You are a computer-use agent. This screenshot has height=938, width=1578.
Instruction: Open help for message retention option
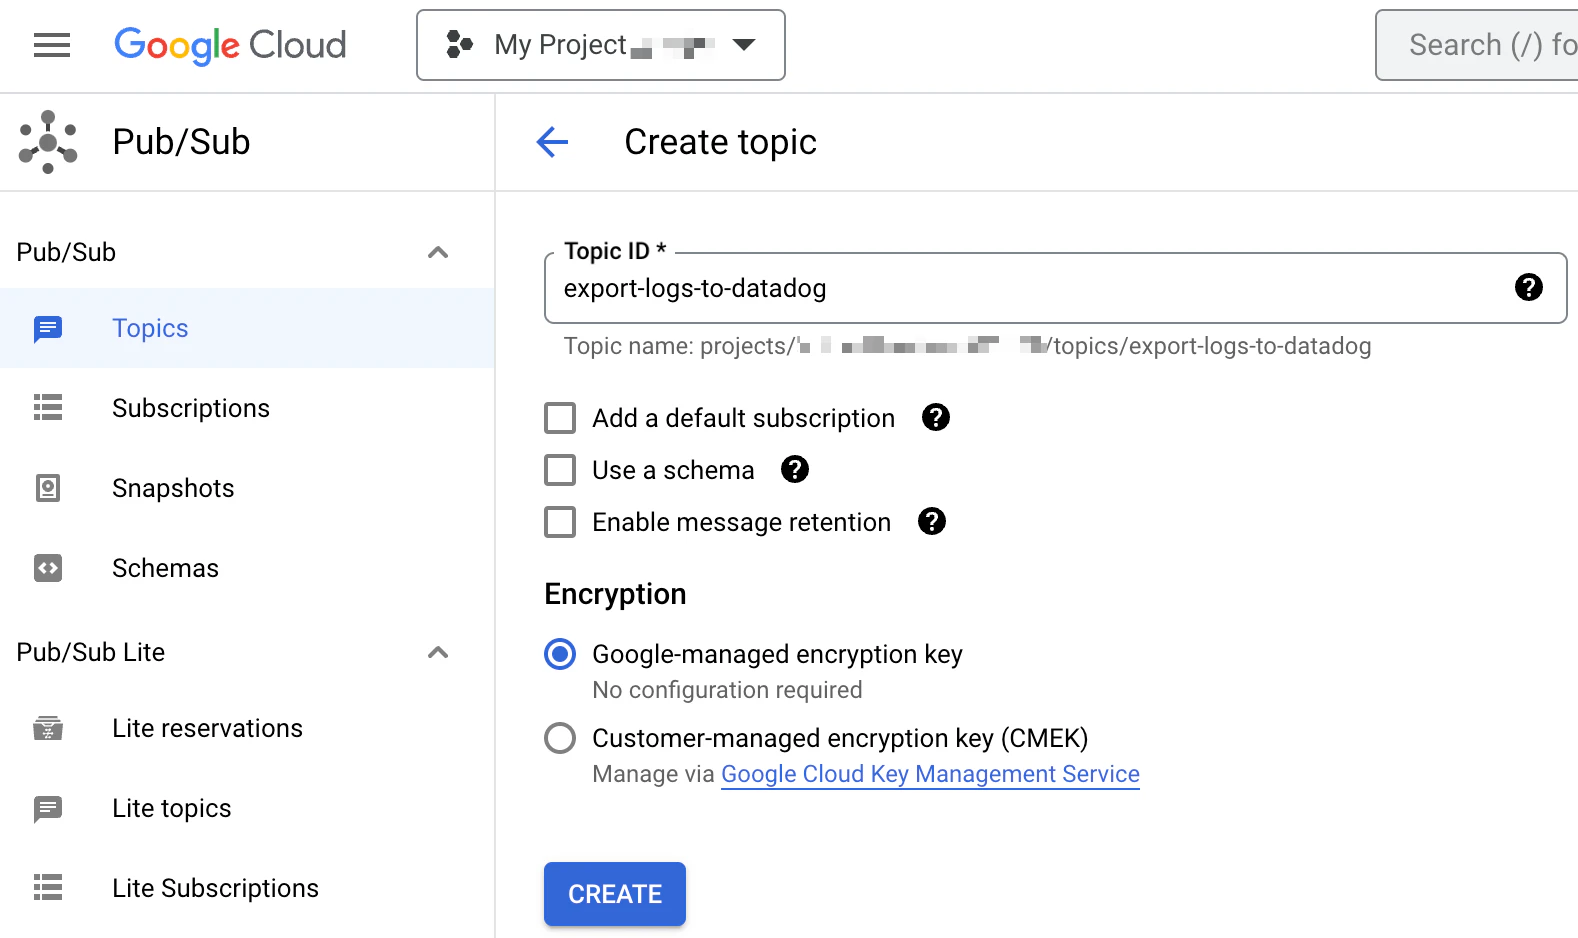click(932, 521)
